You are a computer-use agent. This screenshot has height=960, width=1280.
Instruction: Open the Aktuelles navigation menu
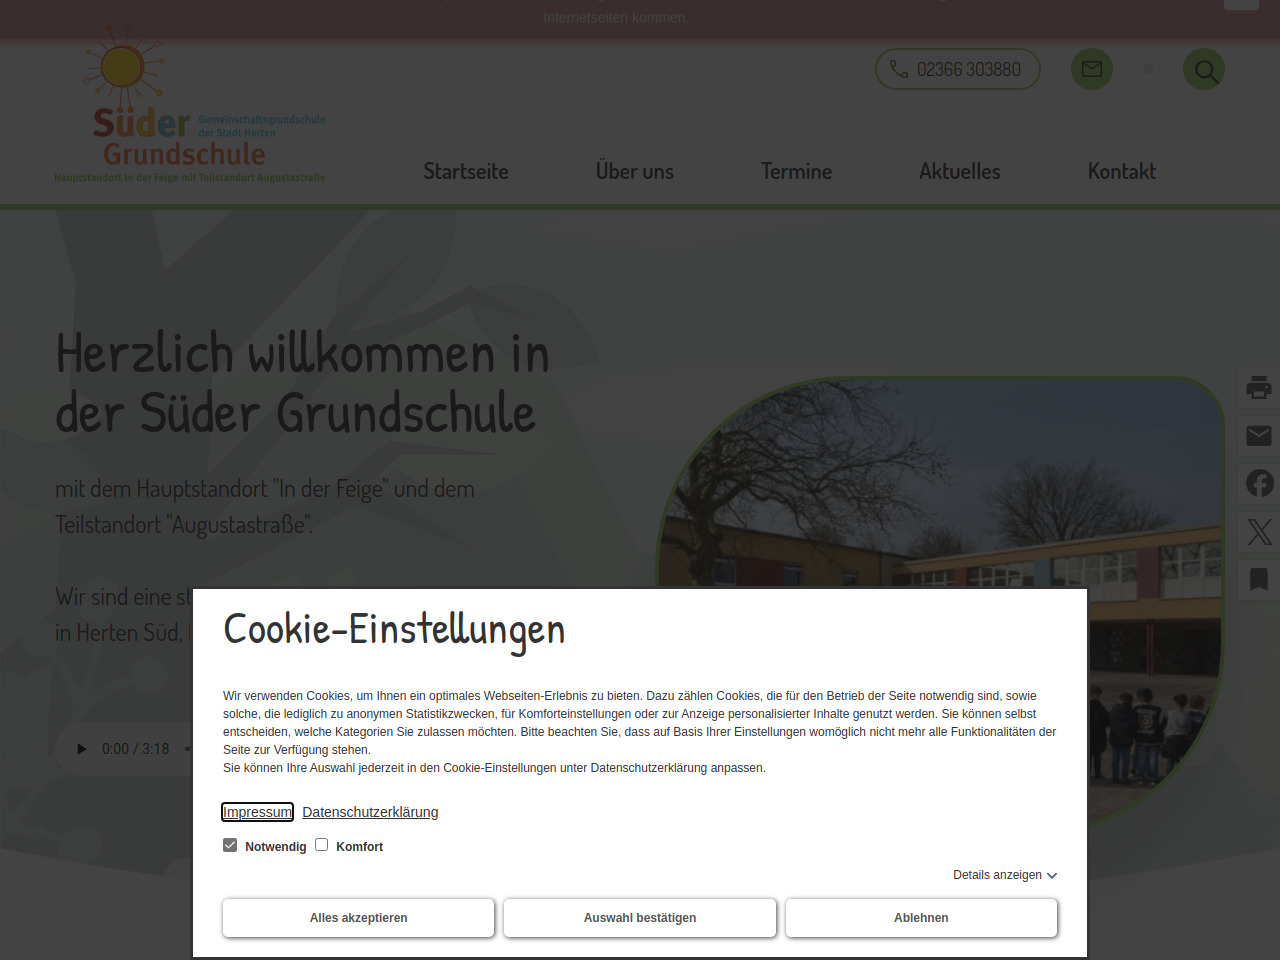959,172
